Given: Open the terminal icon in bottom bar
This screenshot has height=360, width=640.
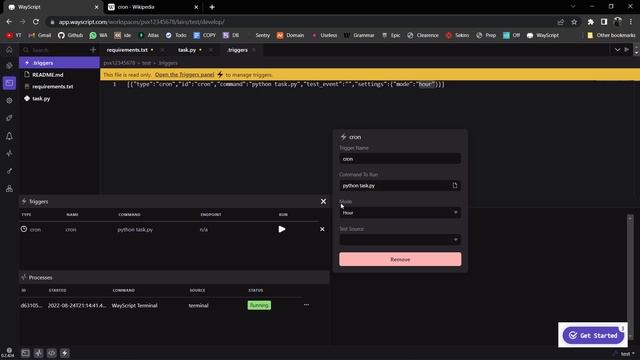Looking at the screenshot, I should [x=25, y=353].
